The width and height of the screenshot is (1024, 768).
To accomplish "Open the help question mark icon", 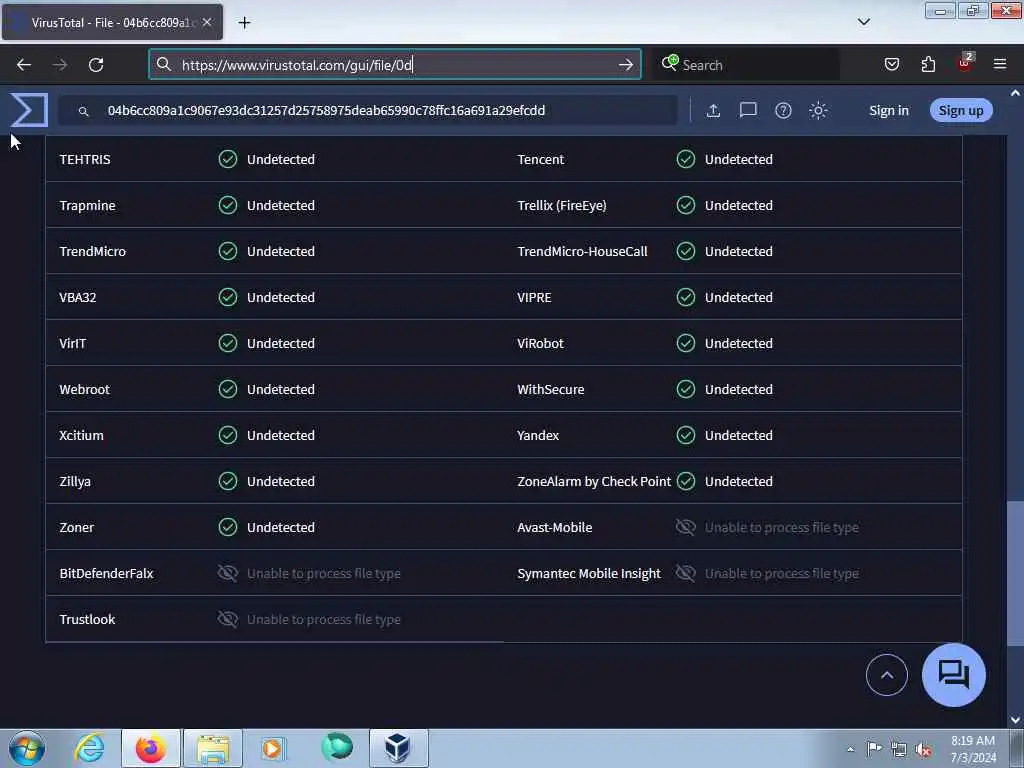I will pos(783,110).
